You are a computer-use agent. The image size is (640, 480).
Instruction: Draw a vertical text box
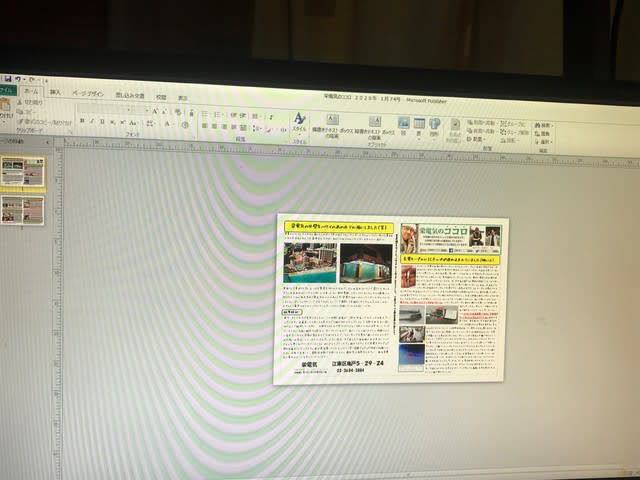pyautogui.click(x=375, y=128)
